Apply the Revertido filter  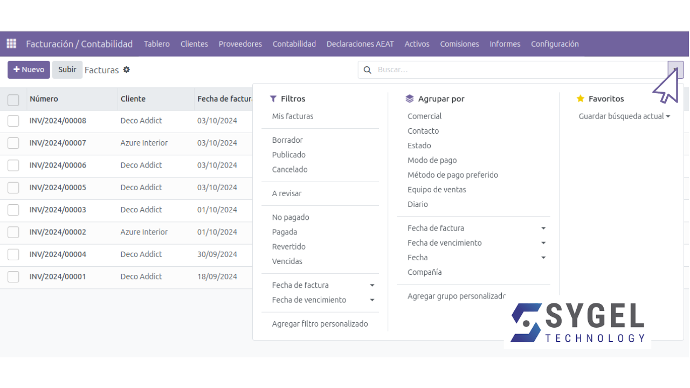289,247
